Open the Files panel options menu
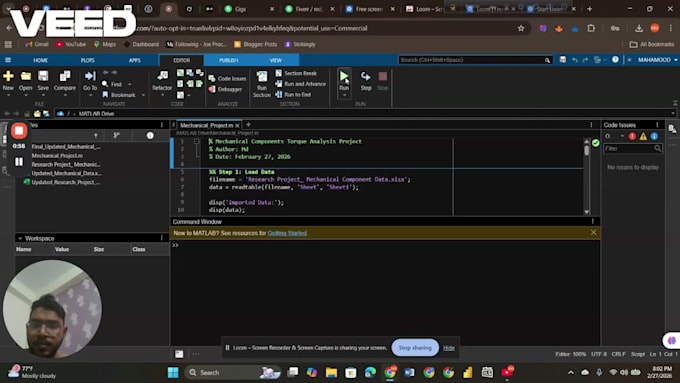The width and height of the screenshot is (680, 383). 162,125
